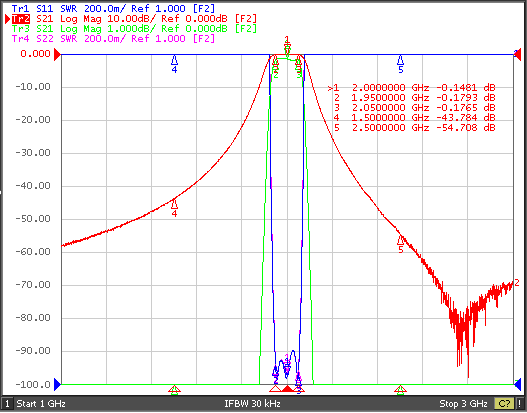
Task: Click the solid red active marker triangle on axis
Action: coord(287,389)
